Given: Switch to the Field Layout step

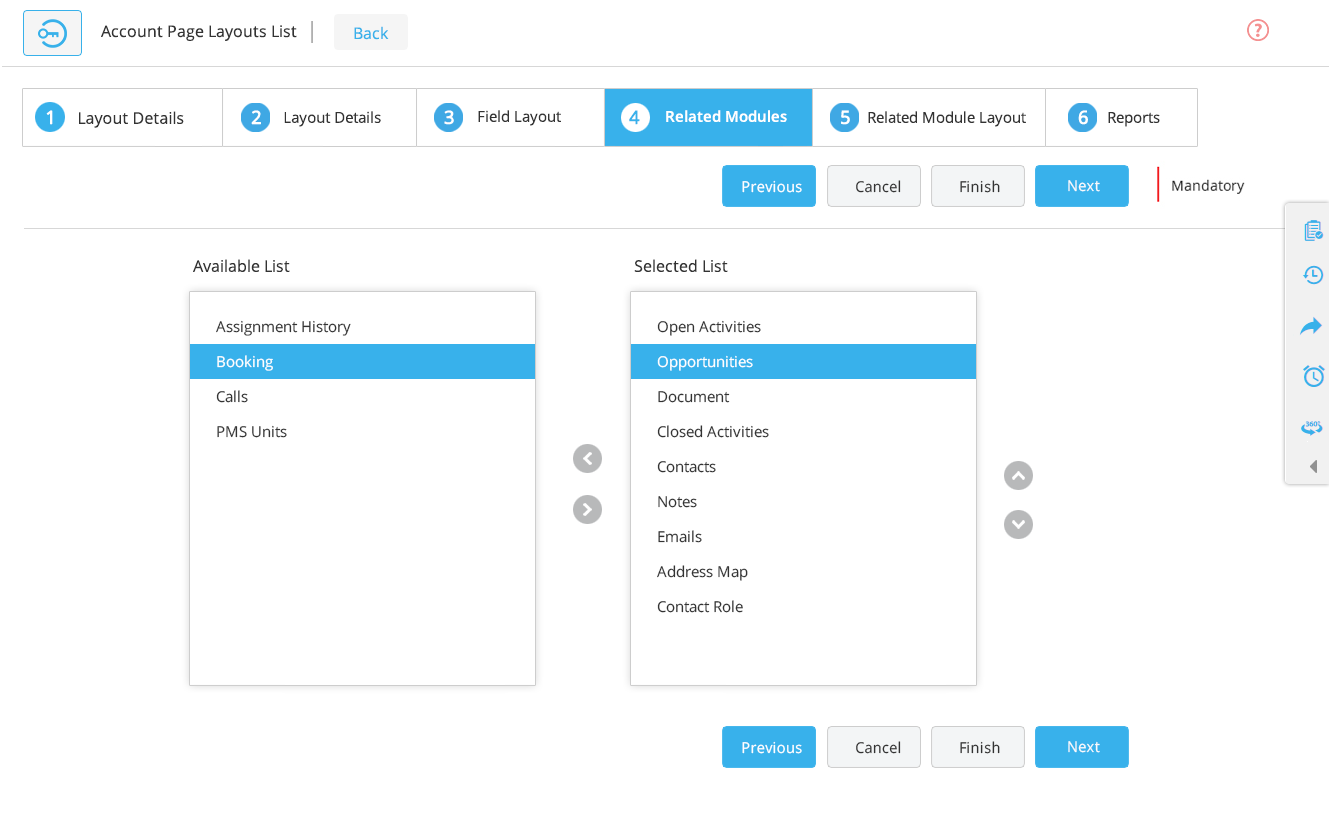Looking at the screenshot, I should 510,117.
